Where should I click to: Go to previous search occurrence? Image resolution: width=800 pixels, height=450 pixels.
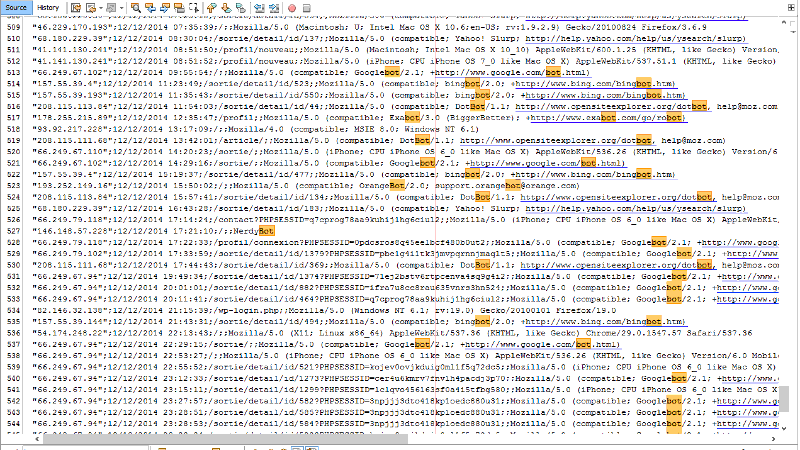pyautogui.click(x=149, y=8)
